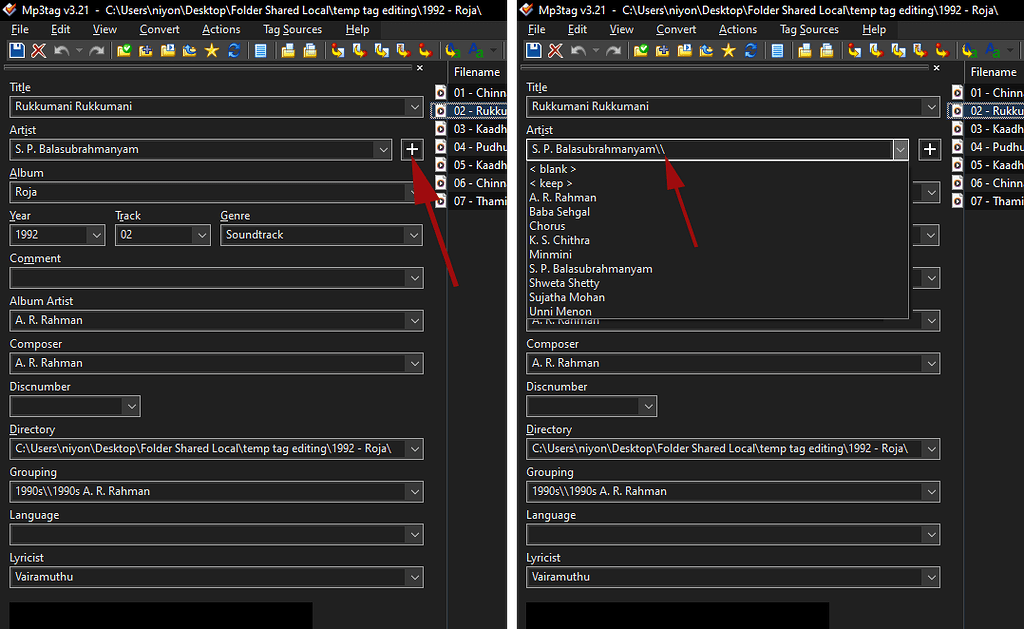Screen dimensions: 1024x629
Task: Click the blue Refresh arrows icon in right window
Action: click(x=751, y=50)
